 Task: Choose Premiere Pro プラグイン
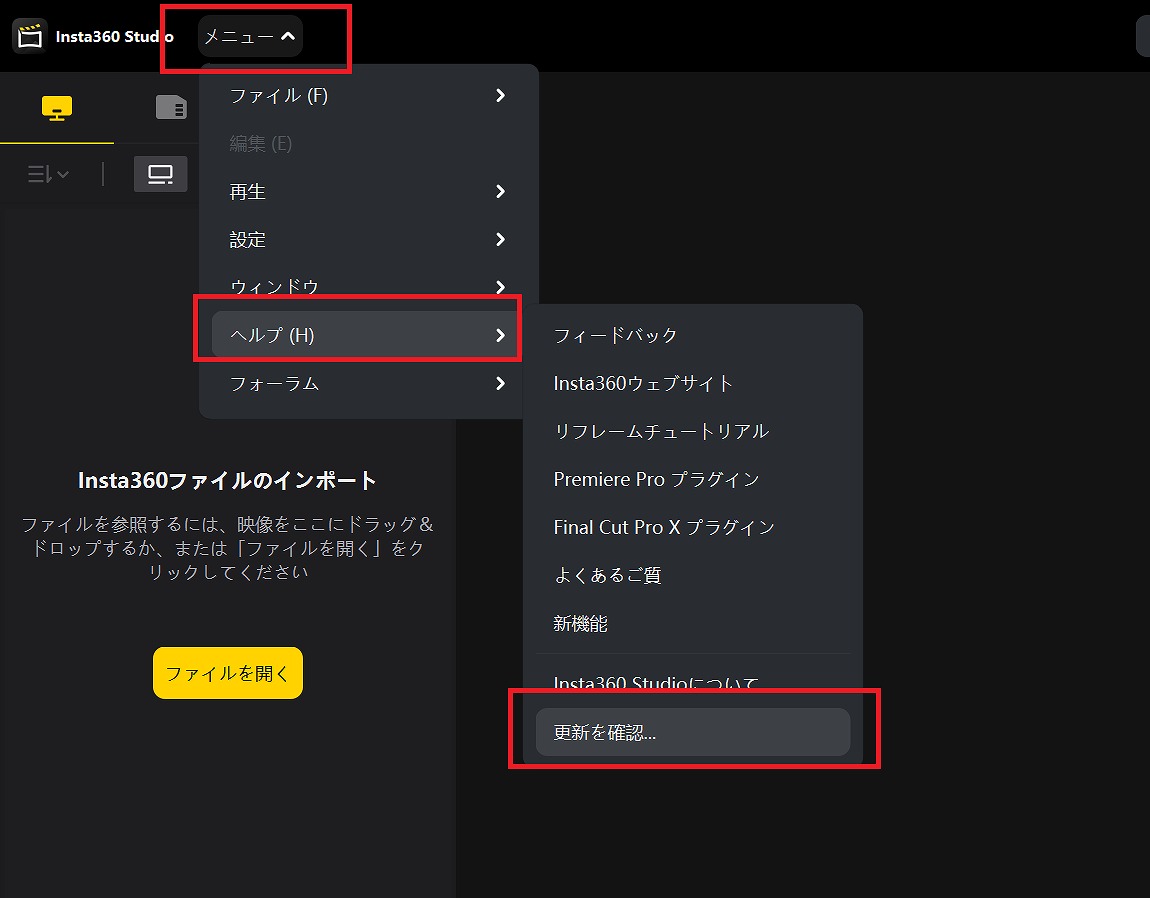pyautogui.click(x=693, y=479)
